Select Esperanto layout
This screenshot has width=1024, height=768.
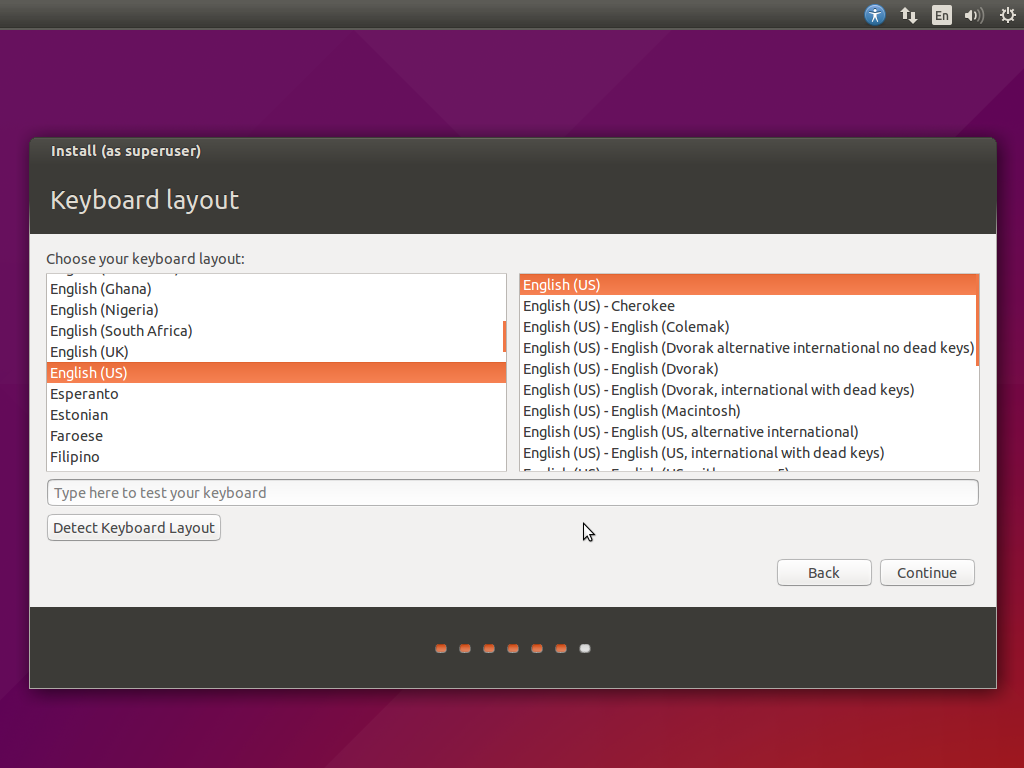[x=275, y=394]
